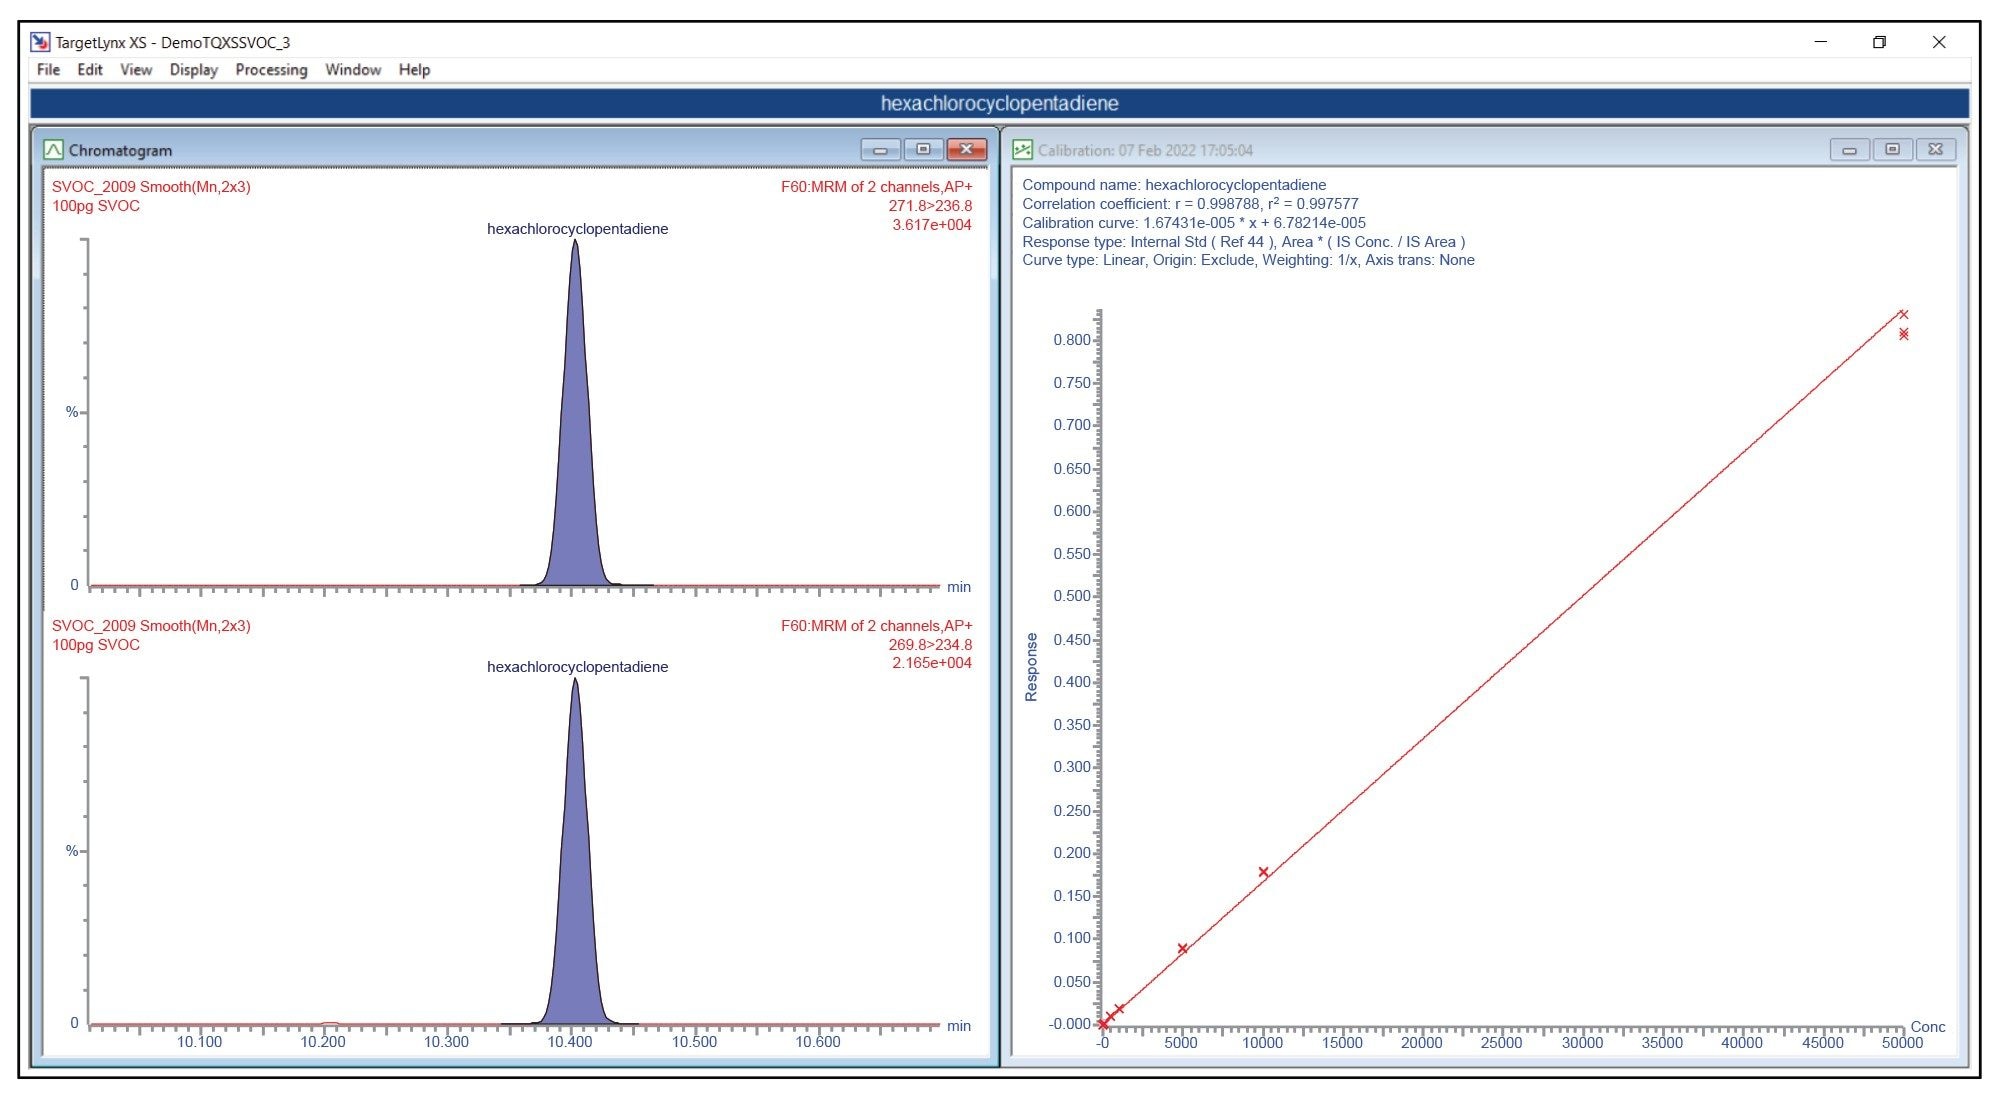Open the Window menu

point(353,70)
